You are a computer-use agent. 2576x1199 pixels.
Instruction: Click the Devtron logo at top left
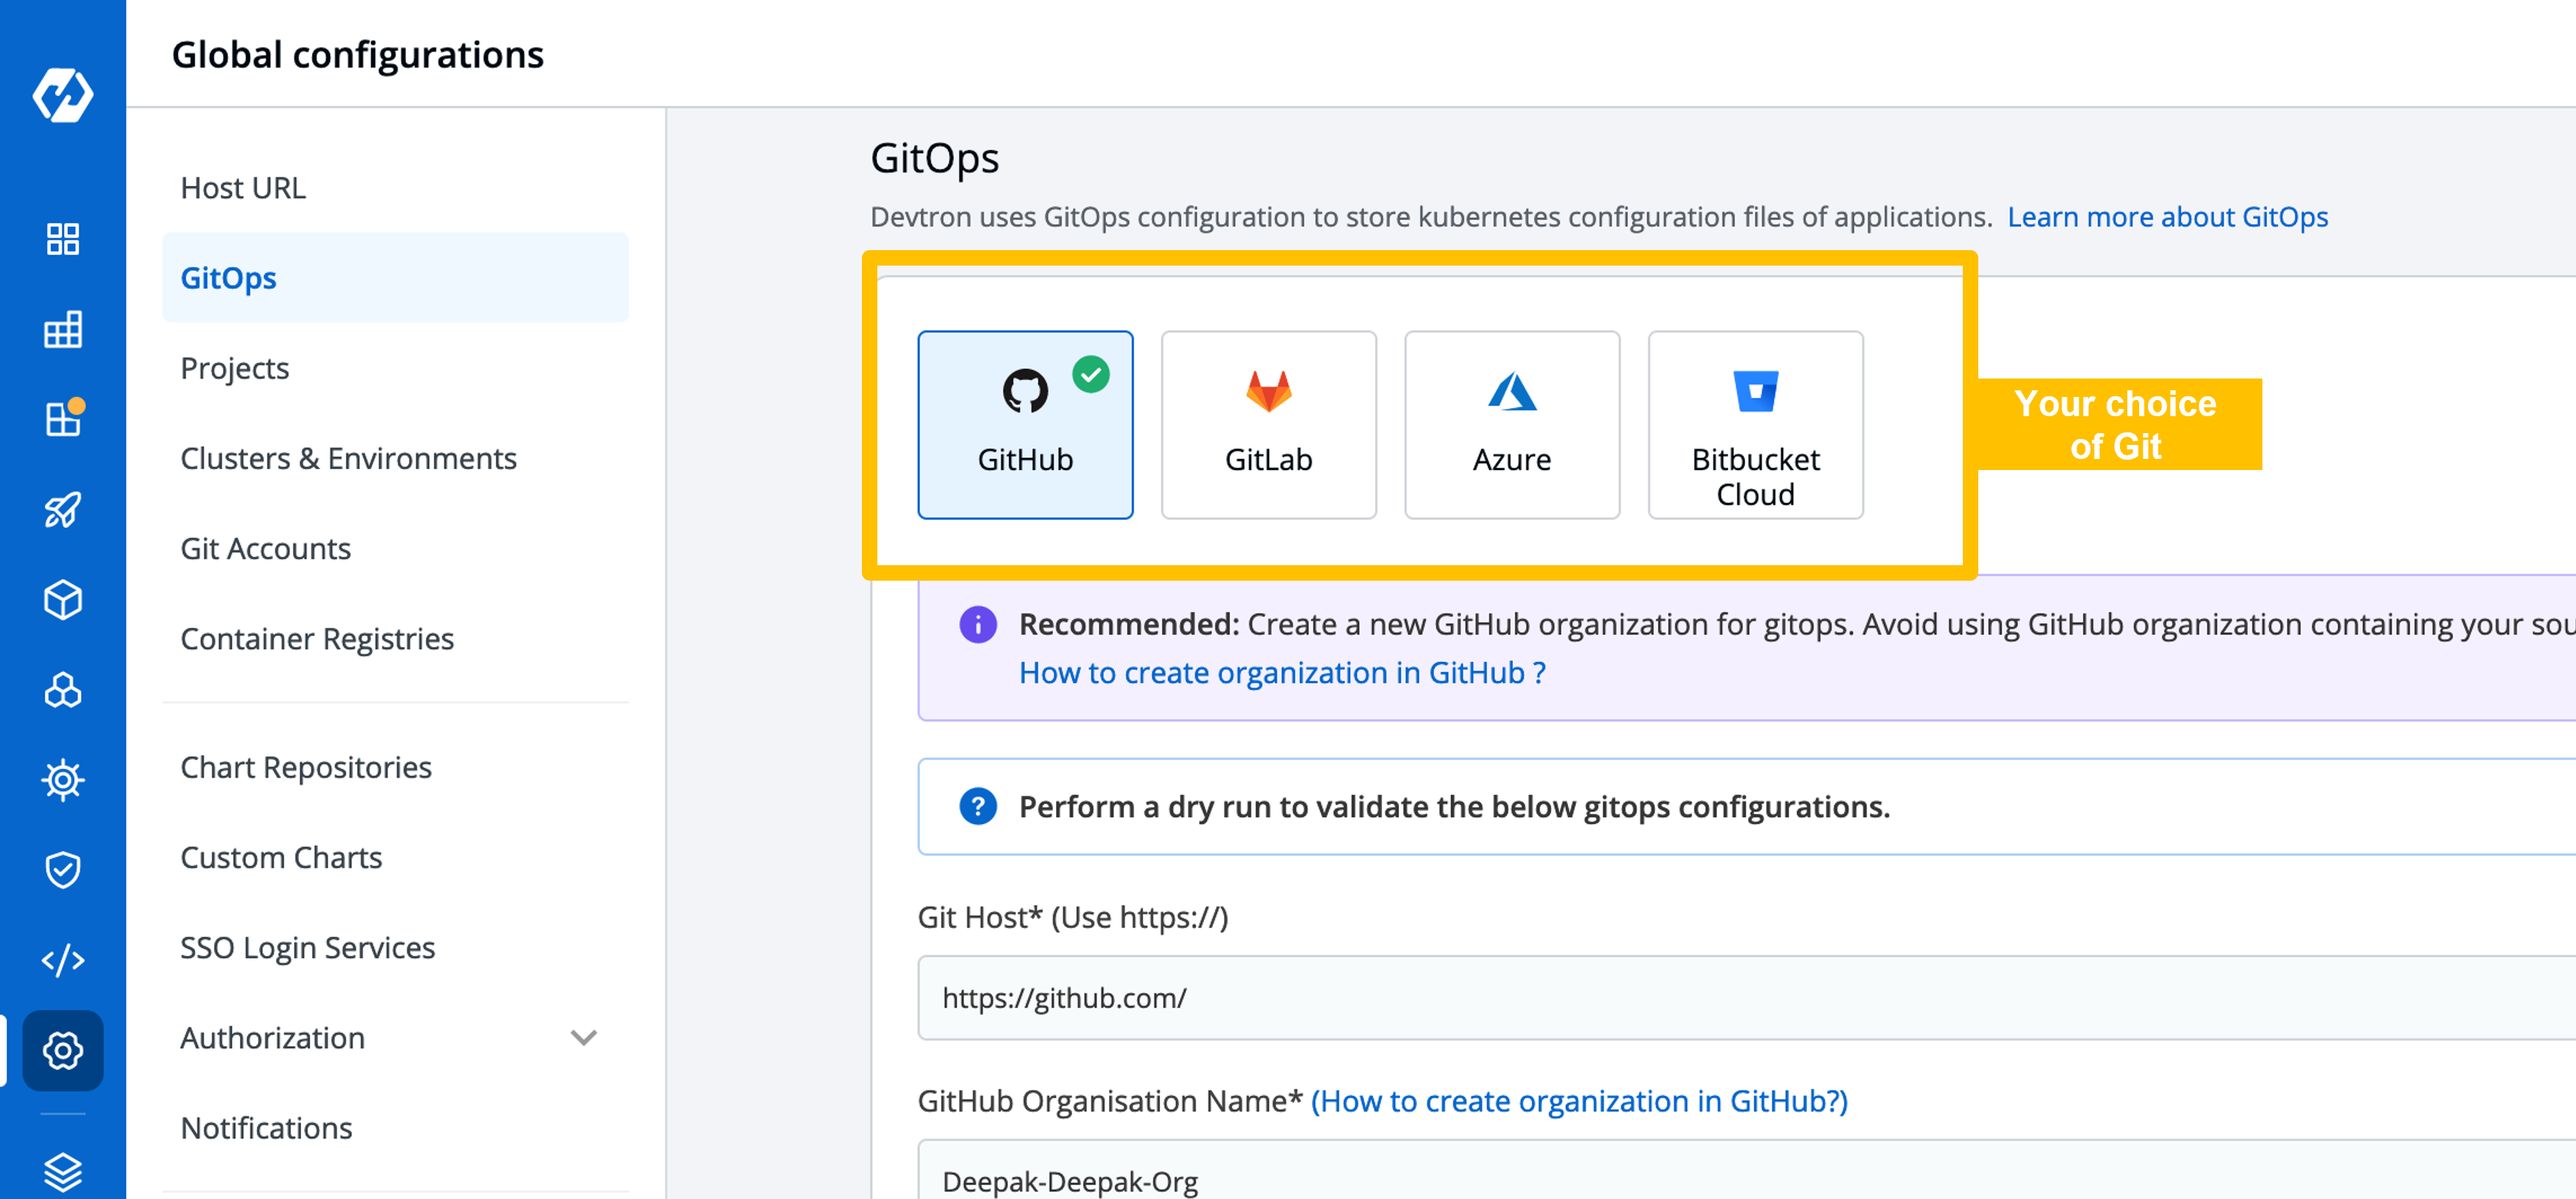click(63, 95)
